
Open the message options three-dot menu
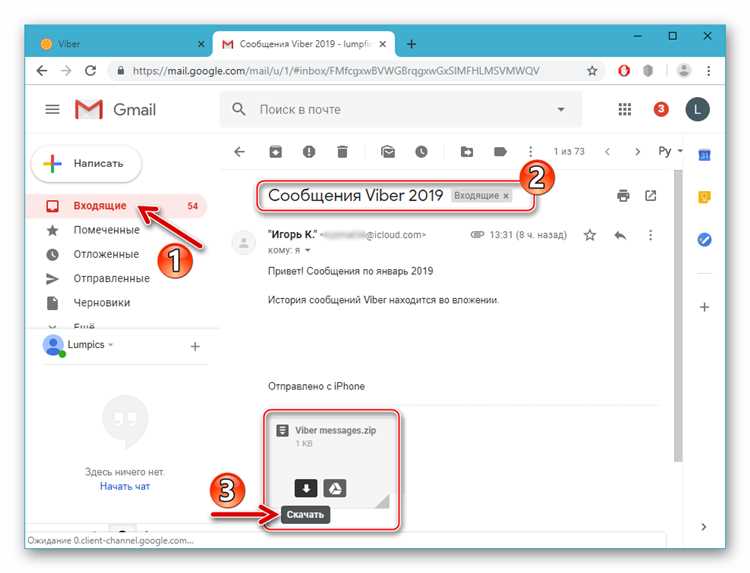coord(650,235)
